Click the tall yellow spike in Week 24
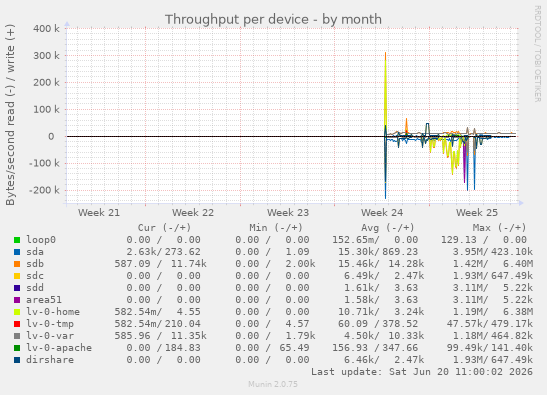547x395 pixels. [x=385, y=94]
